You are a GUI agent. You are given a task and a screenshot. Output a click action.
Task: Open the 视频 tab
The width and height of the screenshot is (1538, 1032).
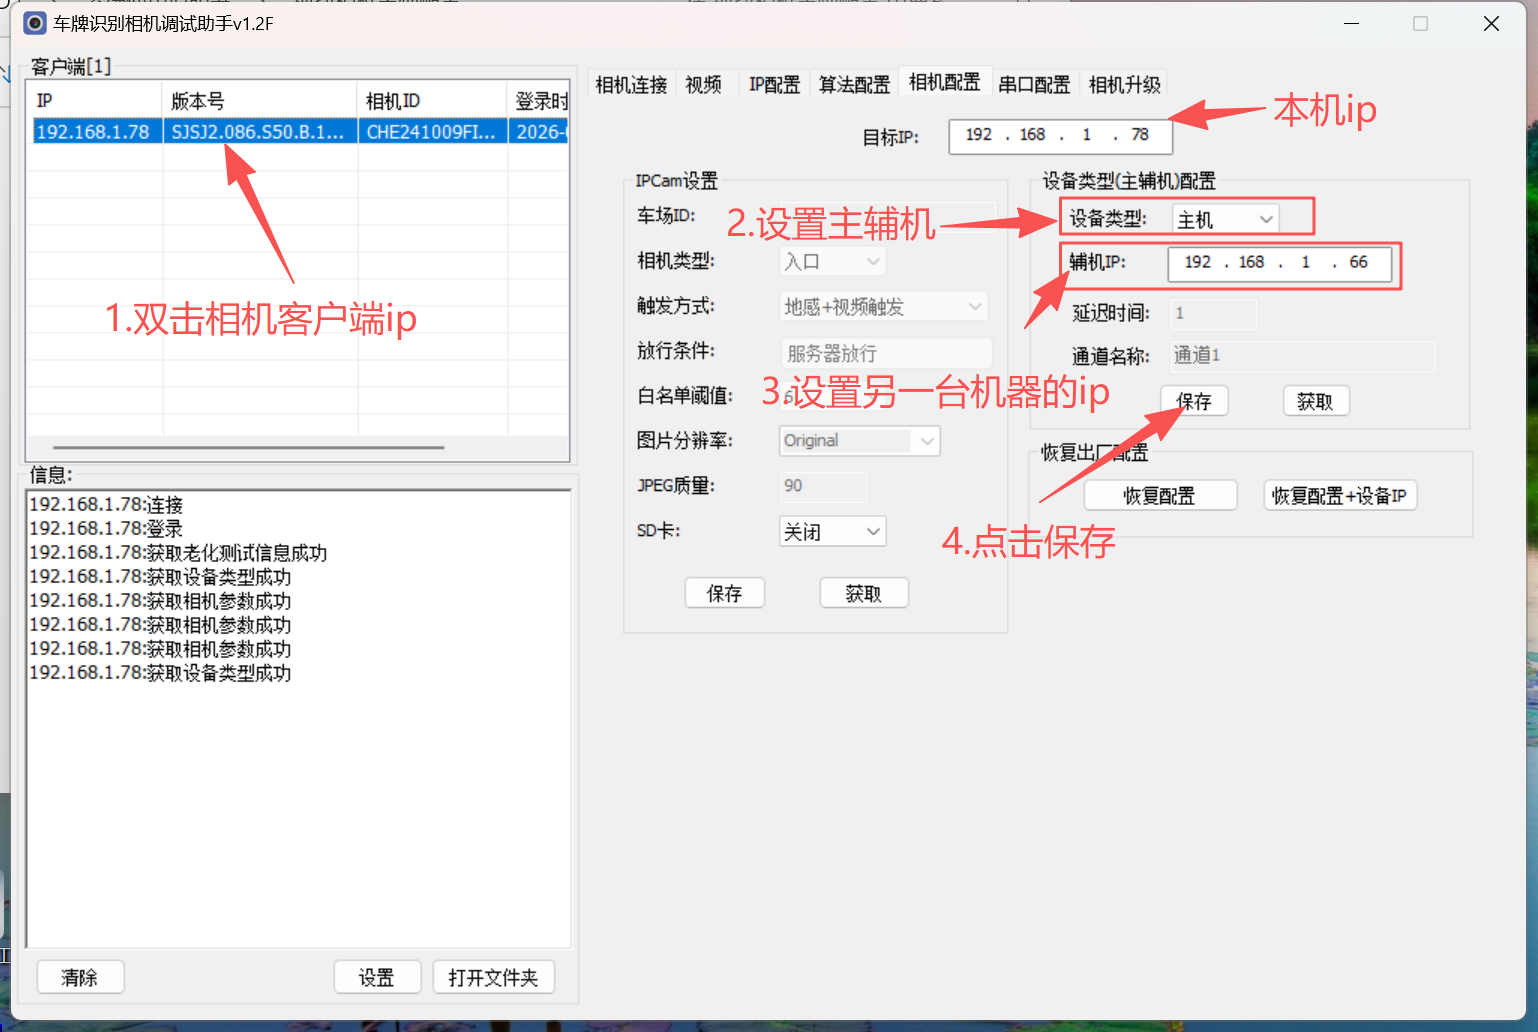coord(704,85)
